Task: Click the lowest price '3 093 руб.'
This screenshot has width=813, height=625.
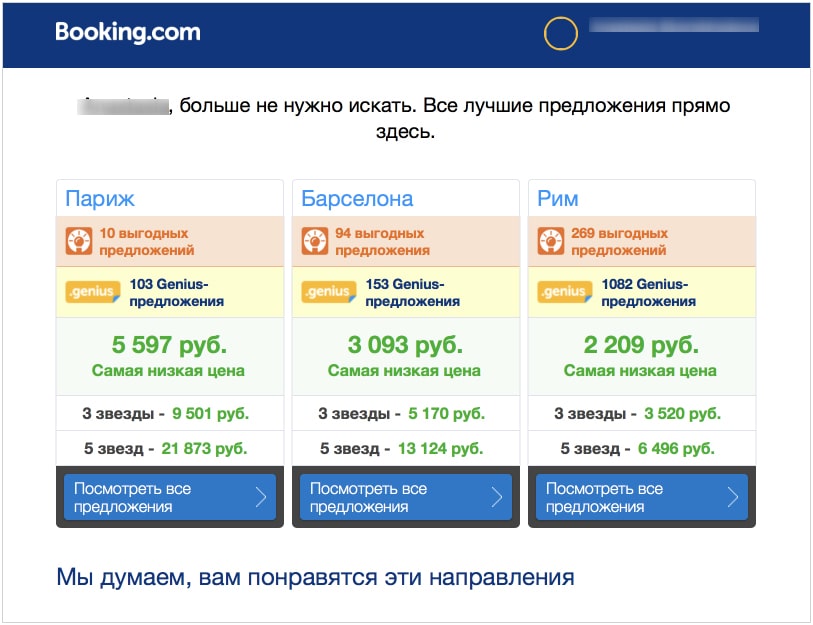Action: pyautogui.click(x=405, y=345)
